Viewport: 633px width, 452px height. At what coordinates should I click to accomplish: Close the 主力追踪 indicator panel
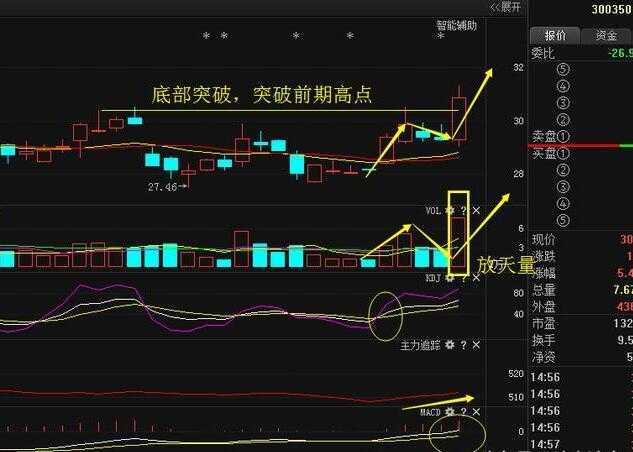click(x=476, y=345)
